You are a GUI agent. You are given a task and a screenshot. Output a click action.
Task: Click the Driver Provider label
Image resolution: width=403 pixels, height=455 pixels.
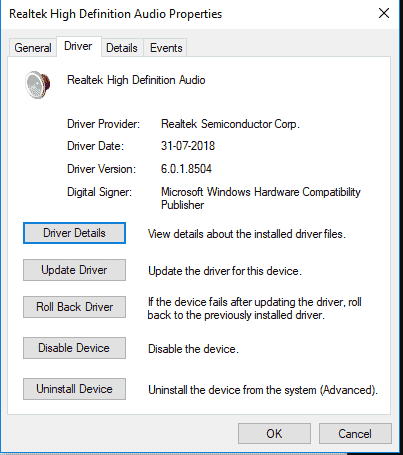tap(103, 124)
